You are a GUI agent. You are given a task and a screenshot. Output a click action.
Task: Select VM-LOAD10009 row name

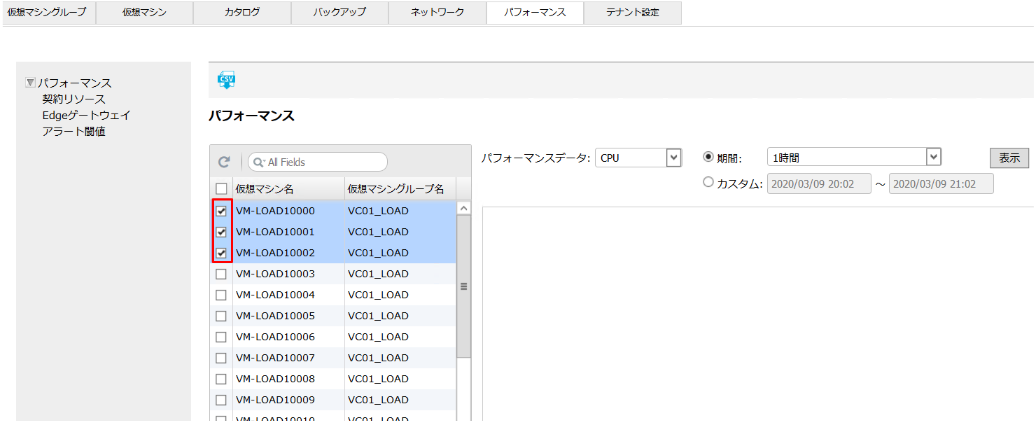coord(275,400)
